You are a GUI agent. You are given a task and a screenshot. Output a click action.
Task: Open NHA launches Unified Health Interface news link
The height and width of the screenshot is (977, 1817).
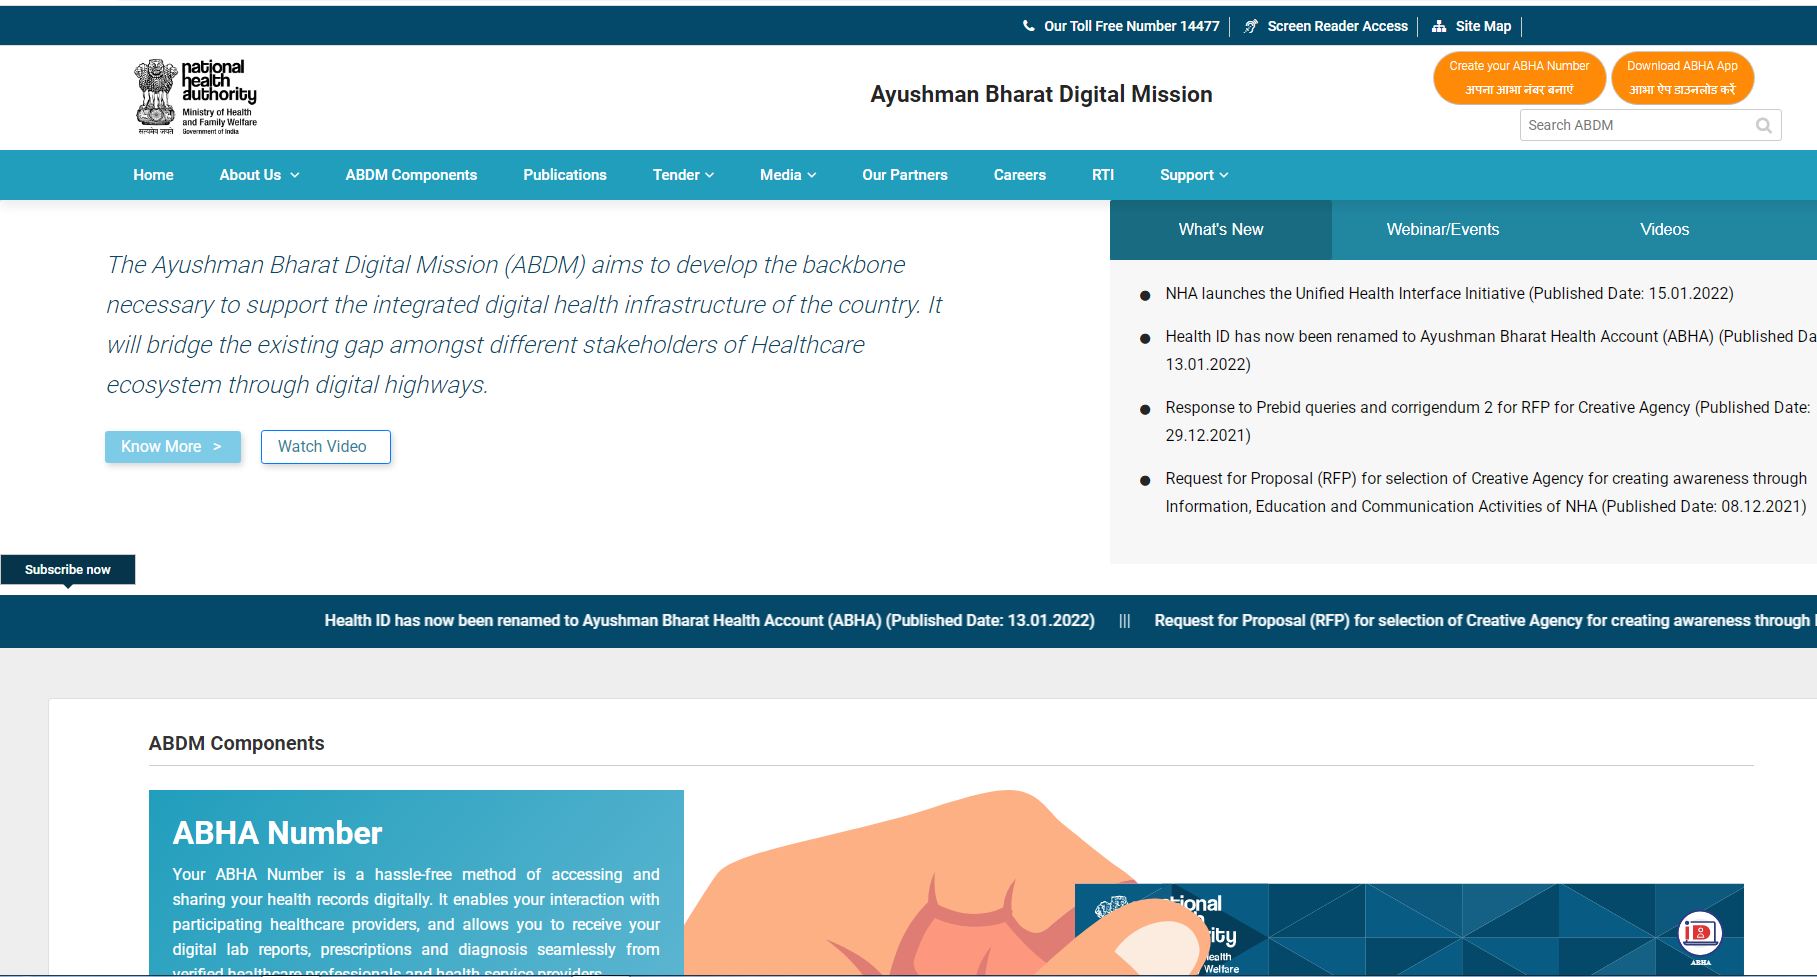1448,294
